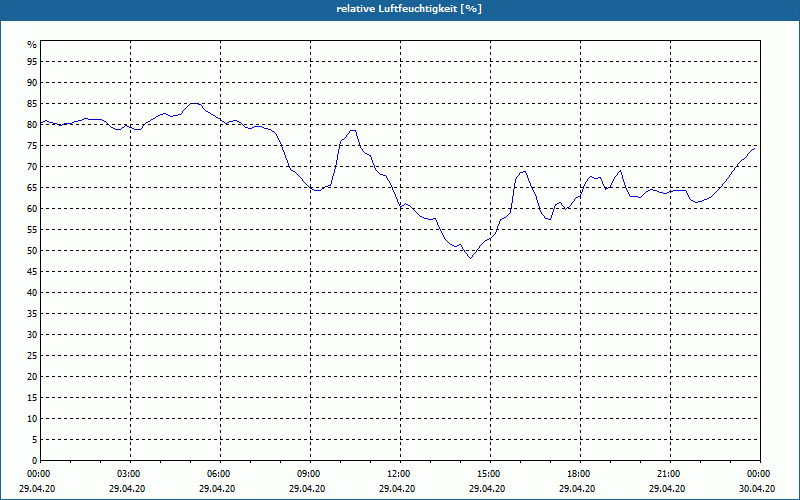This screenshot has height=500, width=800.
Task: Click the y-axis label '25'
Action: [32, 356]
